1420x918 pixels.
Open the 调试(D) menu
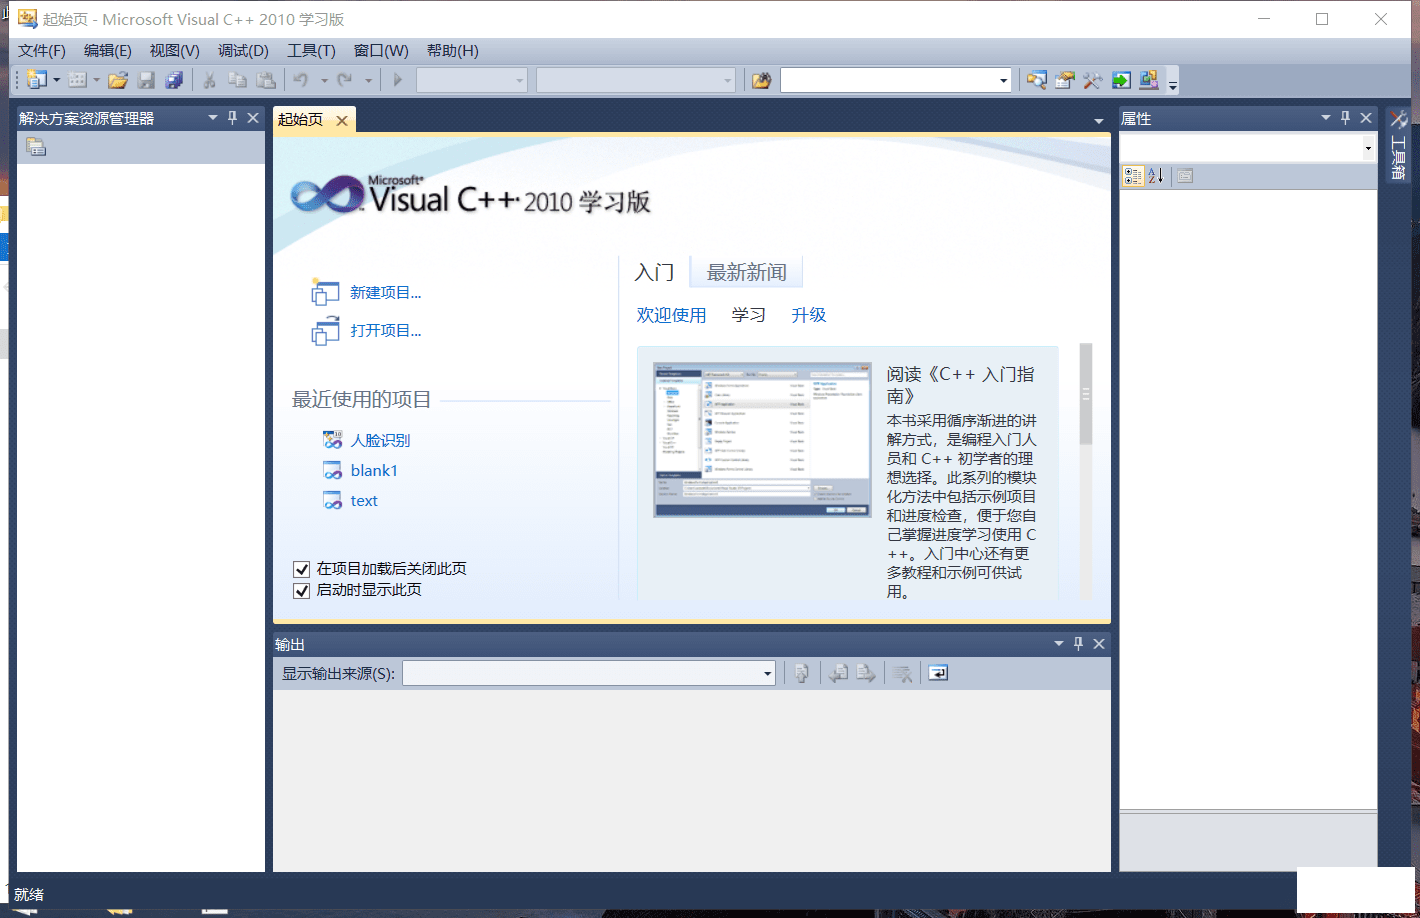pos(243,51)
